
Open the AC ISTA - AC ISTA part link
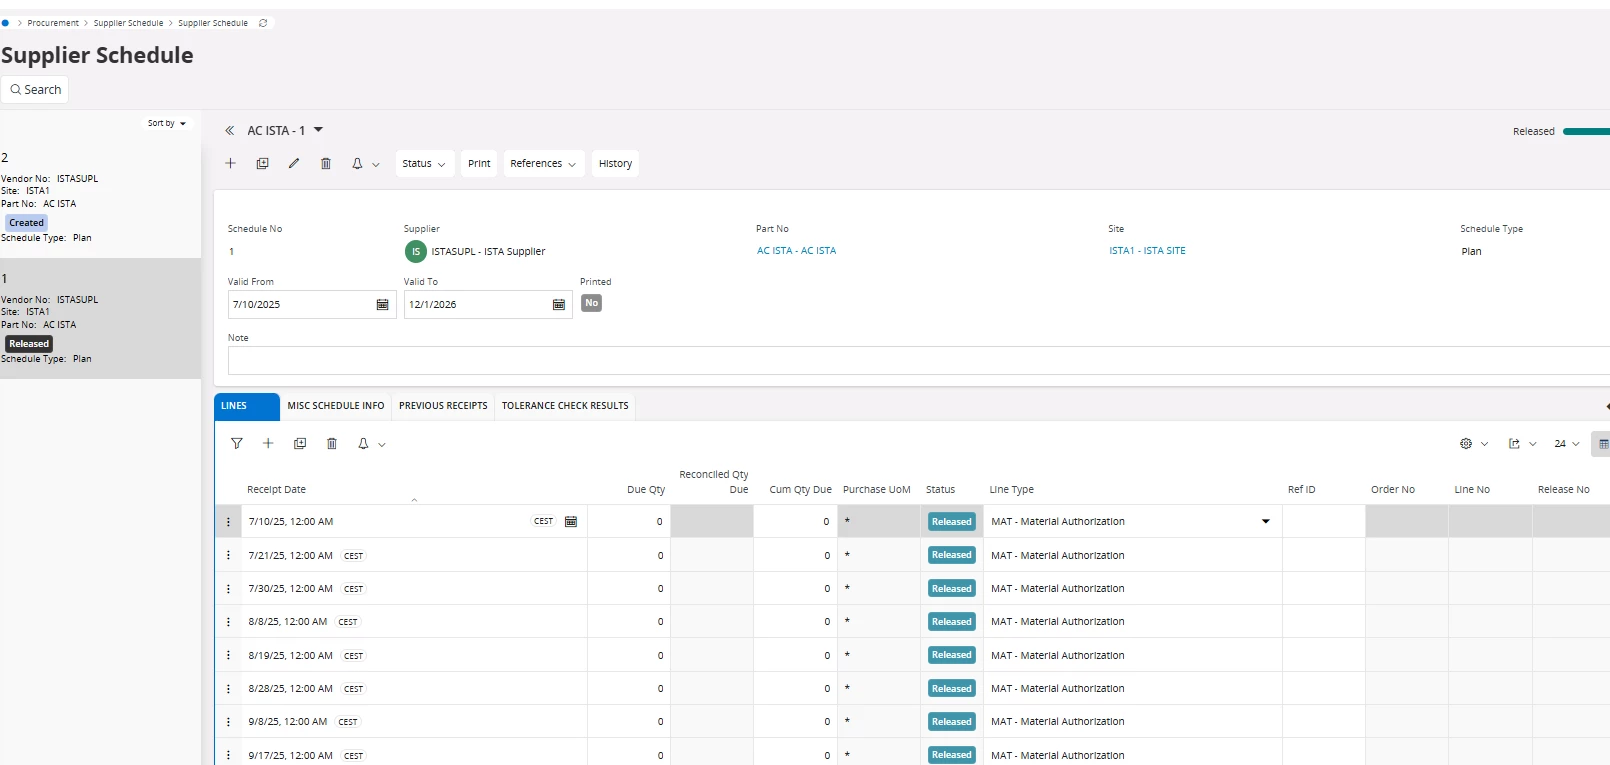[796, 251]
